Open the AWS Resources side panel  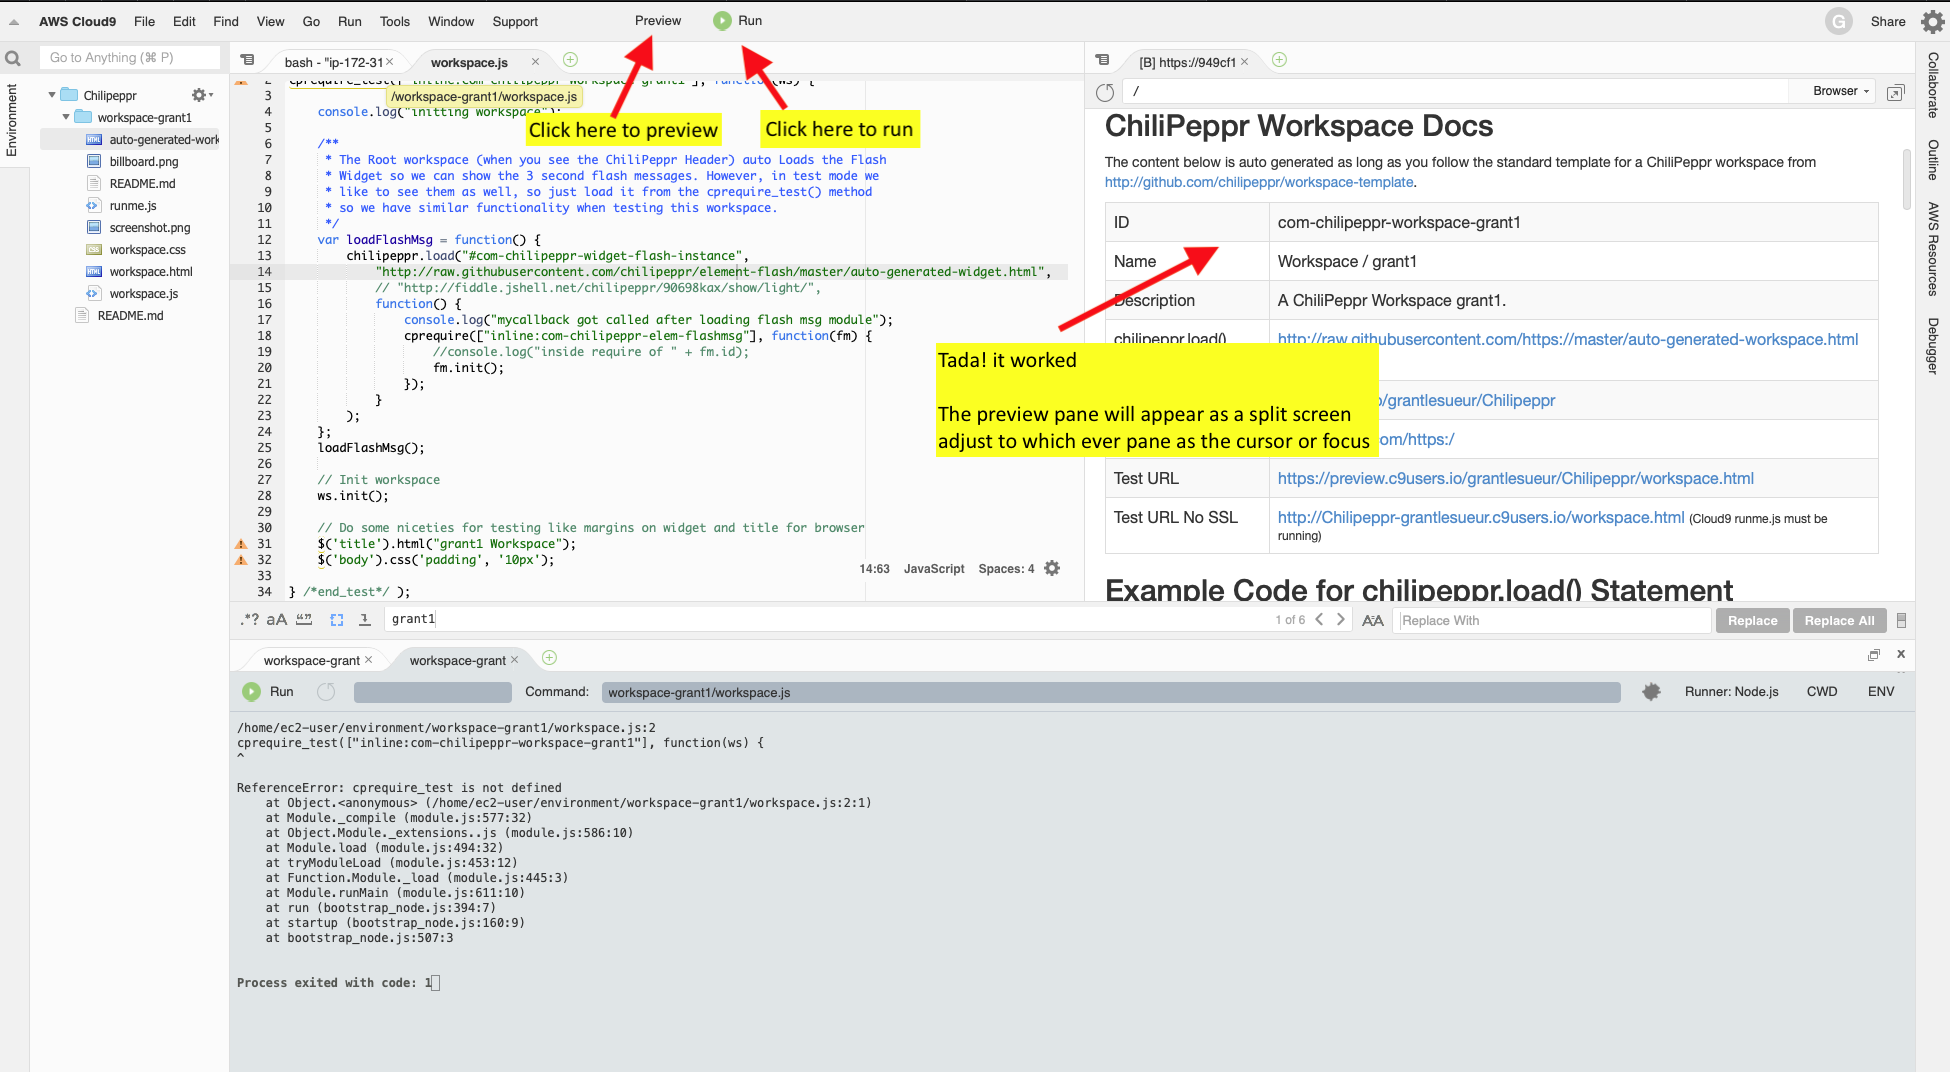(x=1933, y=249)
